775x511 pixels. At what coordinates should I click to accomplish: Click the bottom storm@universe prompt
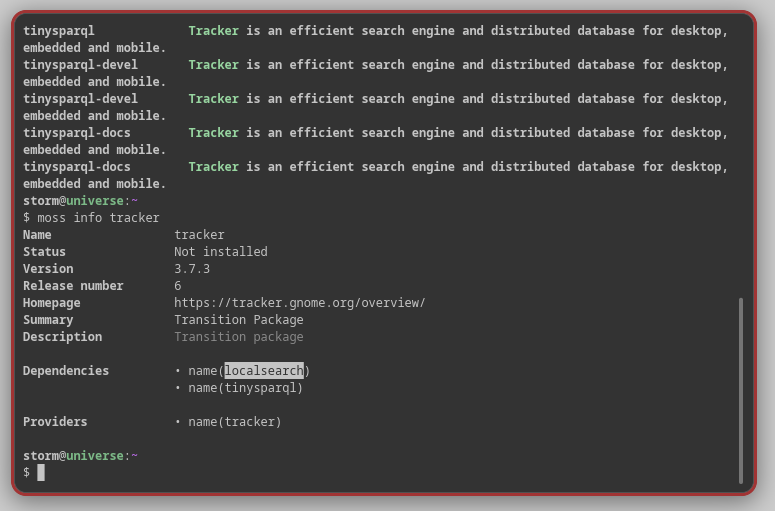tap(80, 456)
